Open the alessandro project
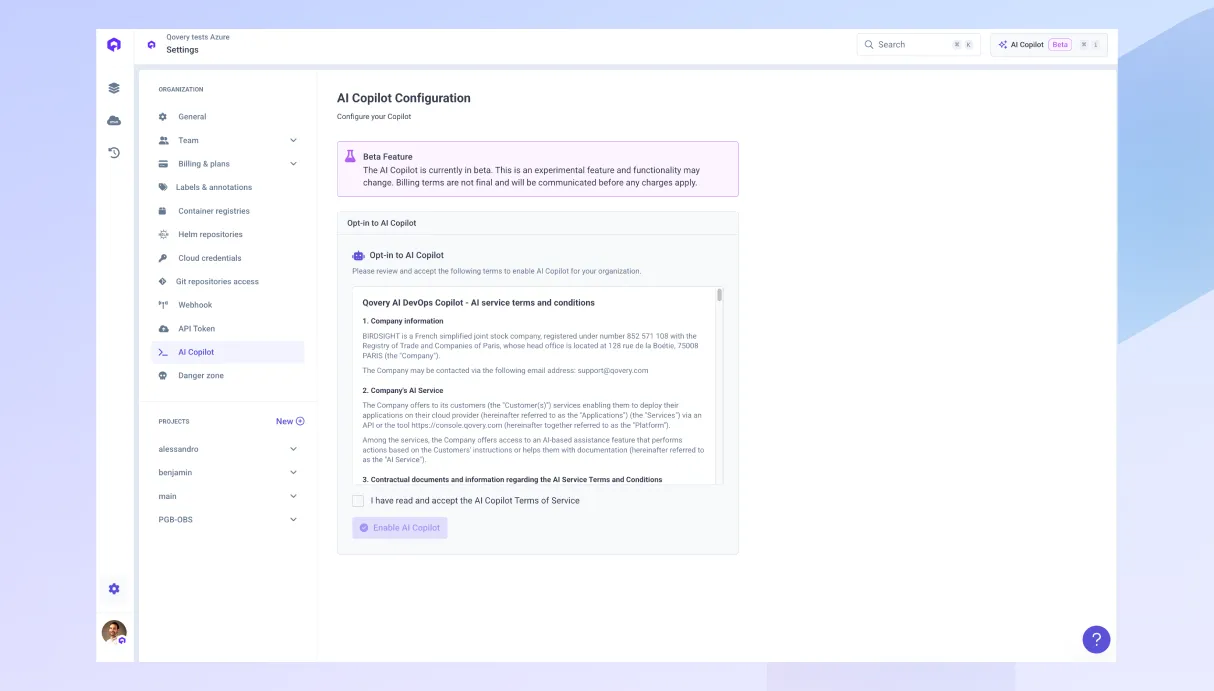 tap(178, 449)
